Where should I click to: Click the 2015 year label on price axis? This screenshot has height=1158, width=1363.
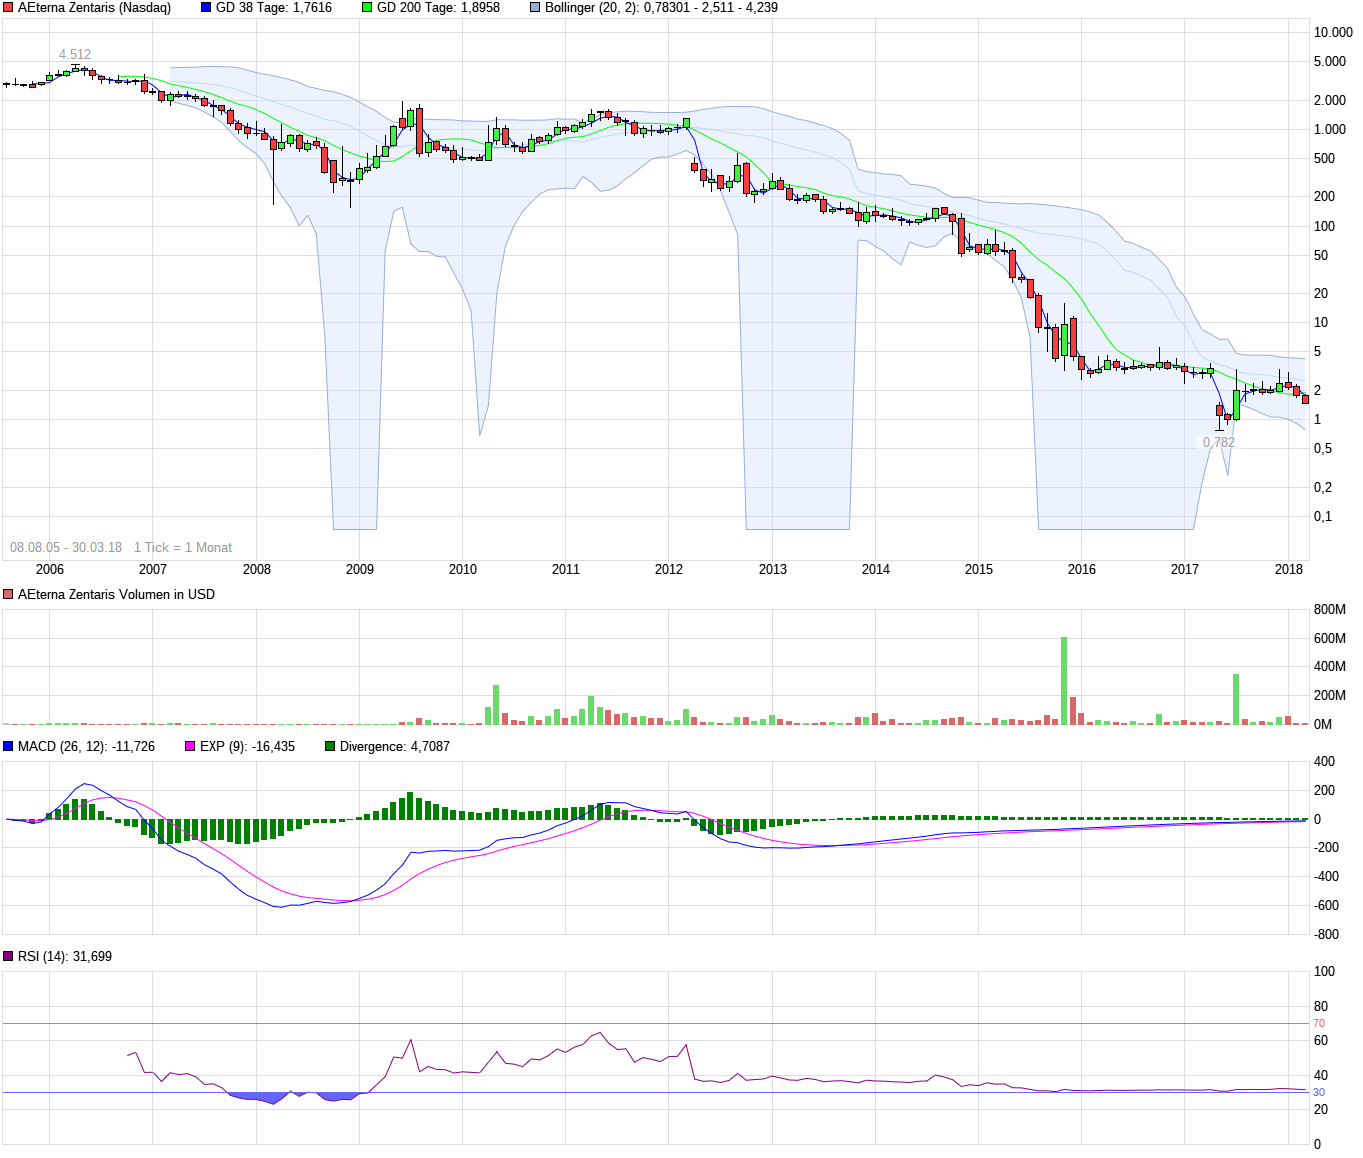tap(979, 569)
